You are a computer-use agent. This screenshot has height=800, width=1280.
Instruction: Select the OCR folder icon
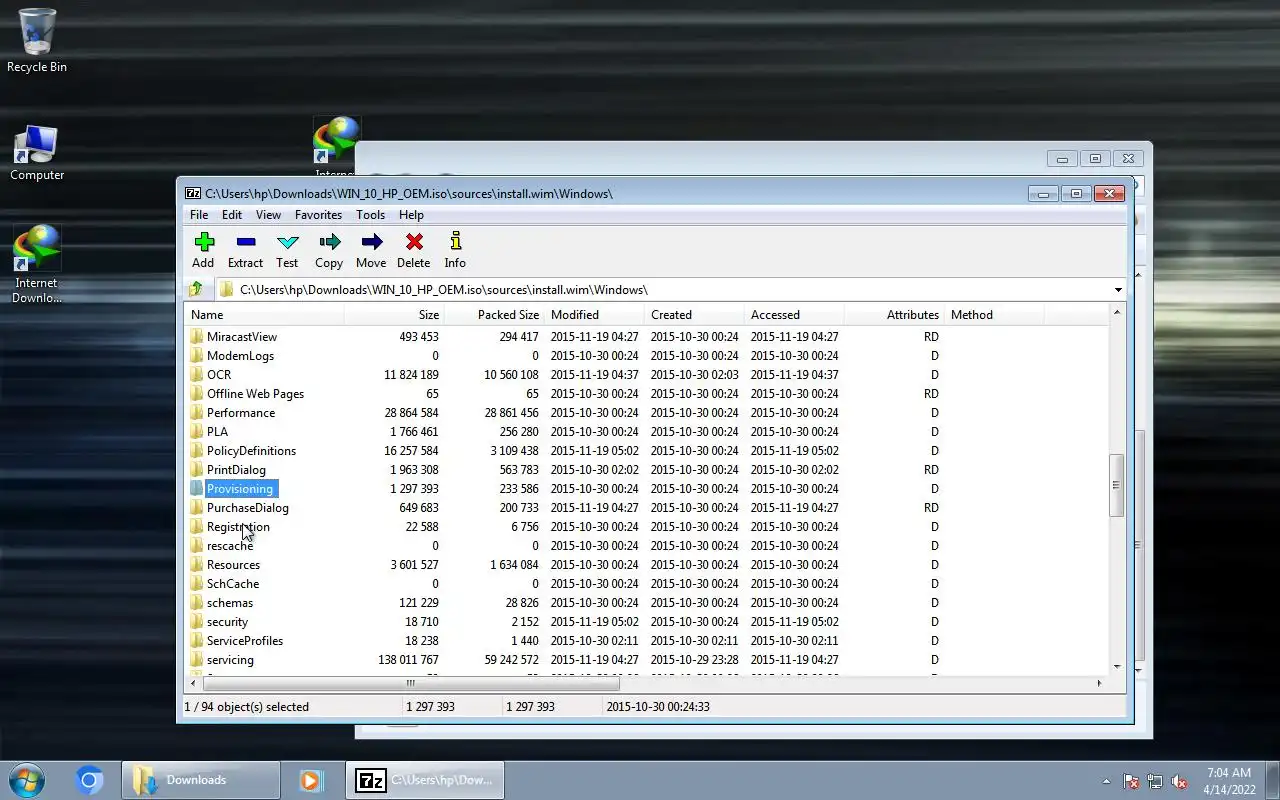(x=196, y=375)
